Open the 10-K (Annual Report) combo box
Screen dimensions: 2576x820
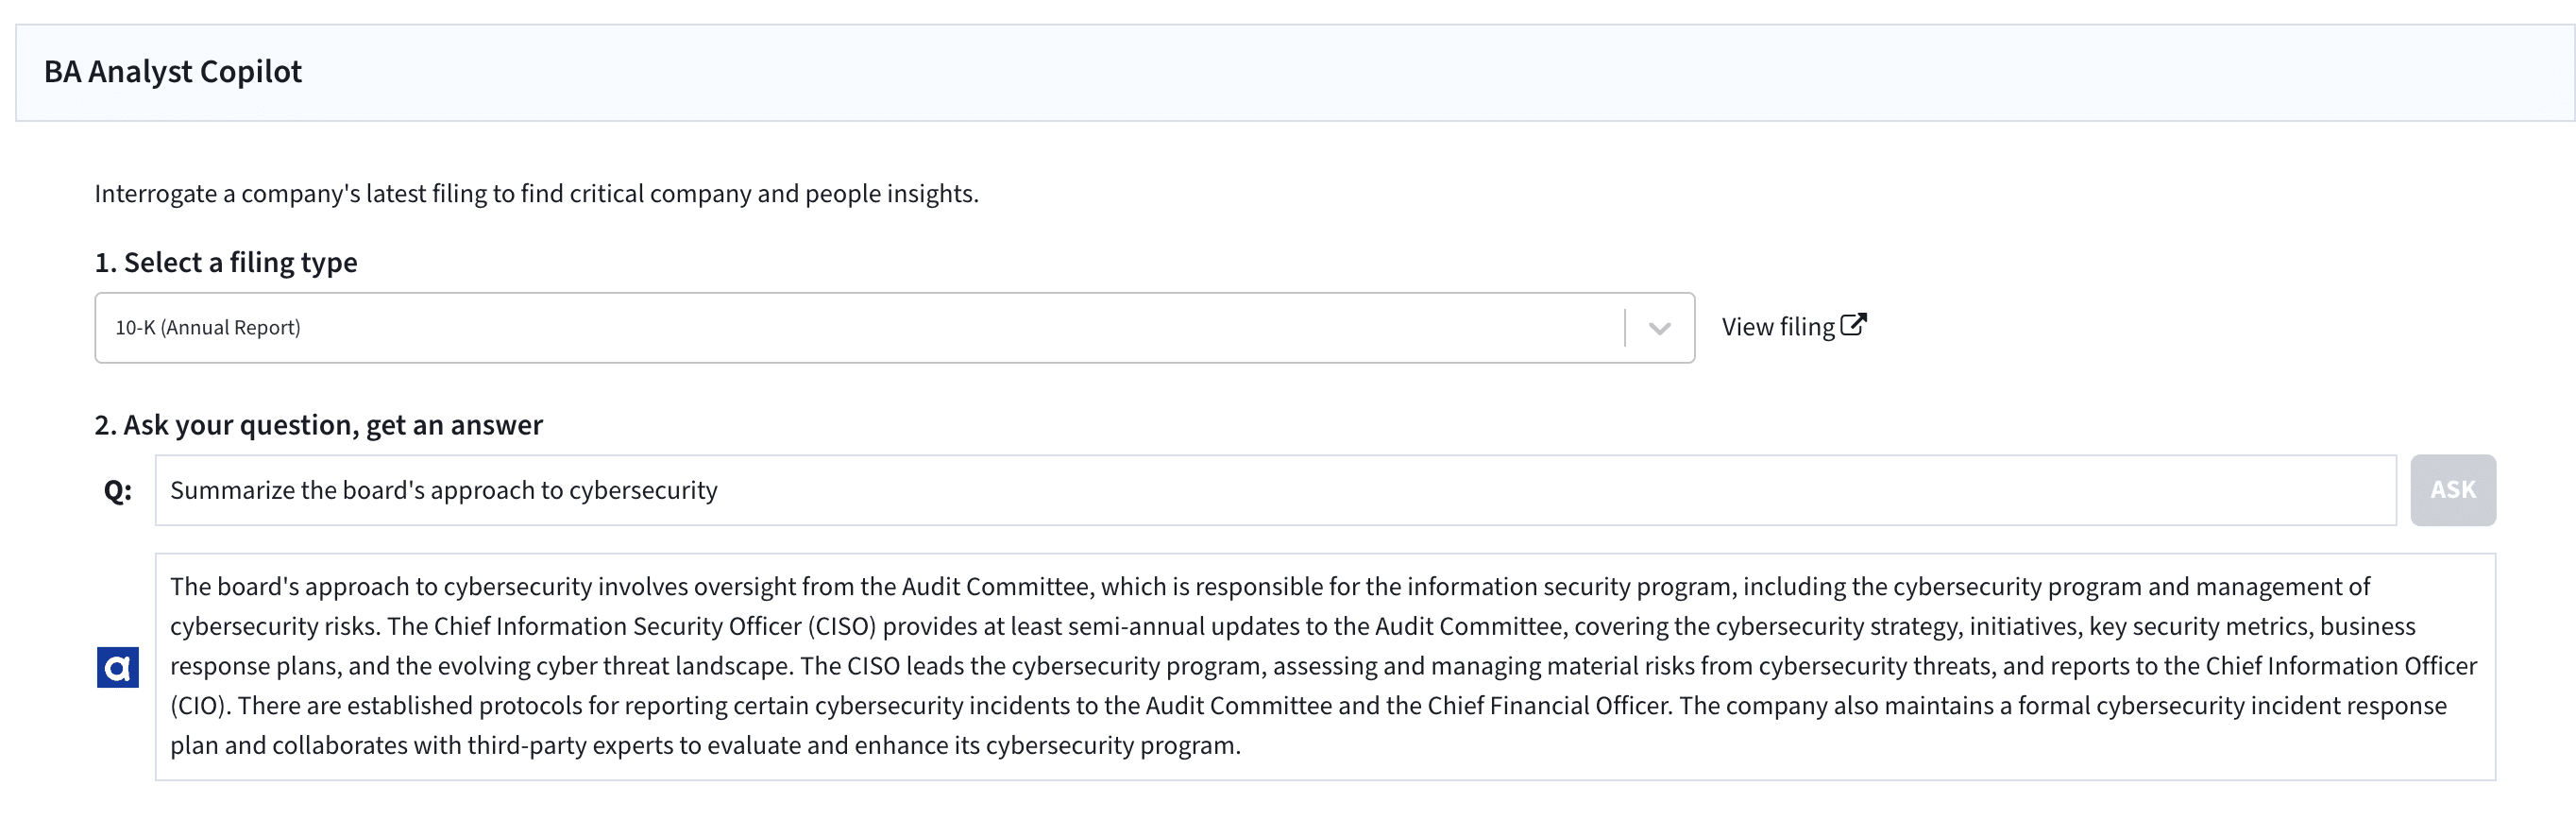click(894, 328)
